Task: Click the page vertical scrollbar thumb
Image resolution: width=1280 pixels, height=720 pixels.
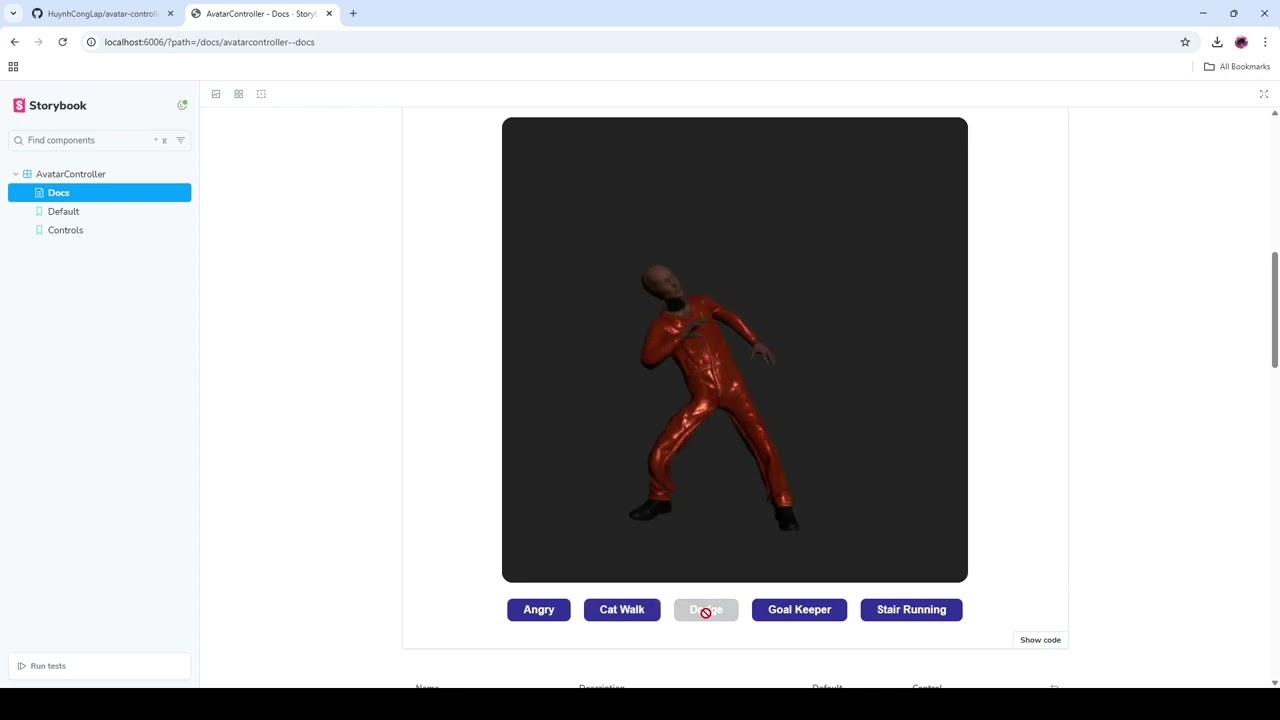Action: coord(1274,310)
